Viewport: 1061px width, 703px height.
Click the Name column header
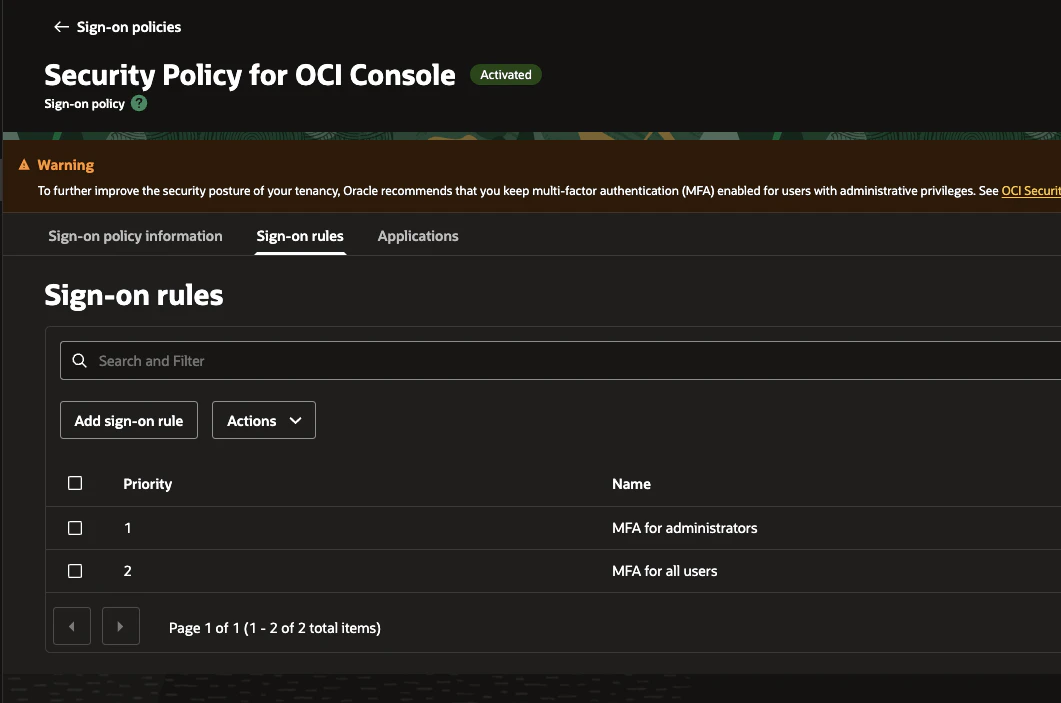pos(631,484)
